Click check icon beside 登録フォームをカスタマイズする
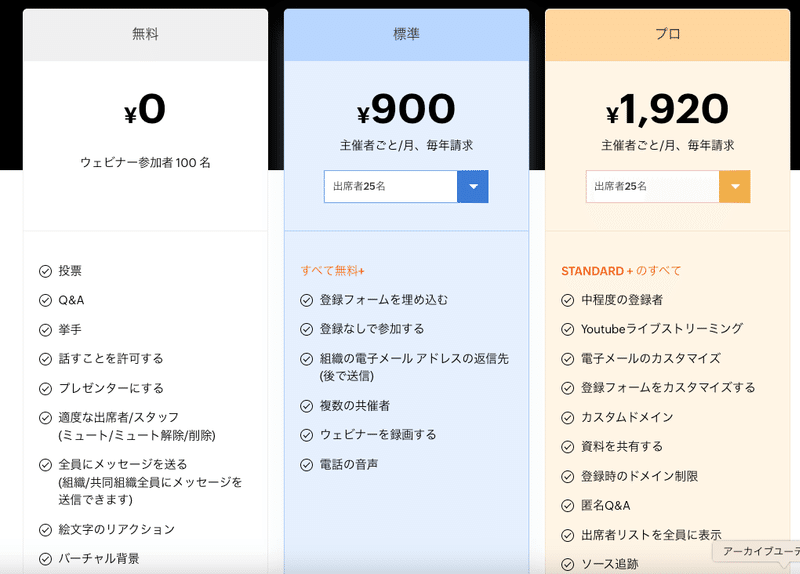This screenshot has height=574, width=800. pos(567,388)
